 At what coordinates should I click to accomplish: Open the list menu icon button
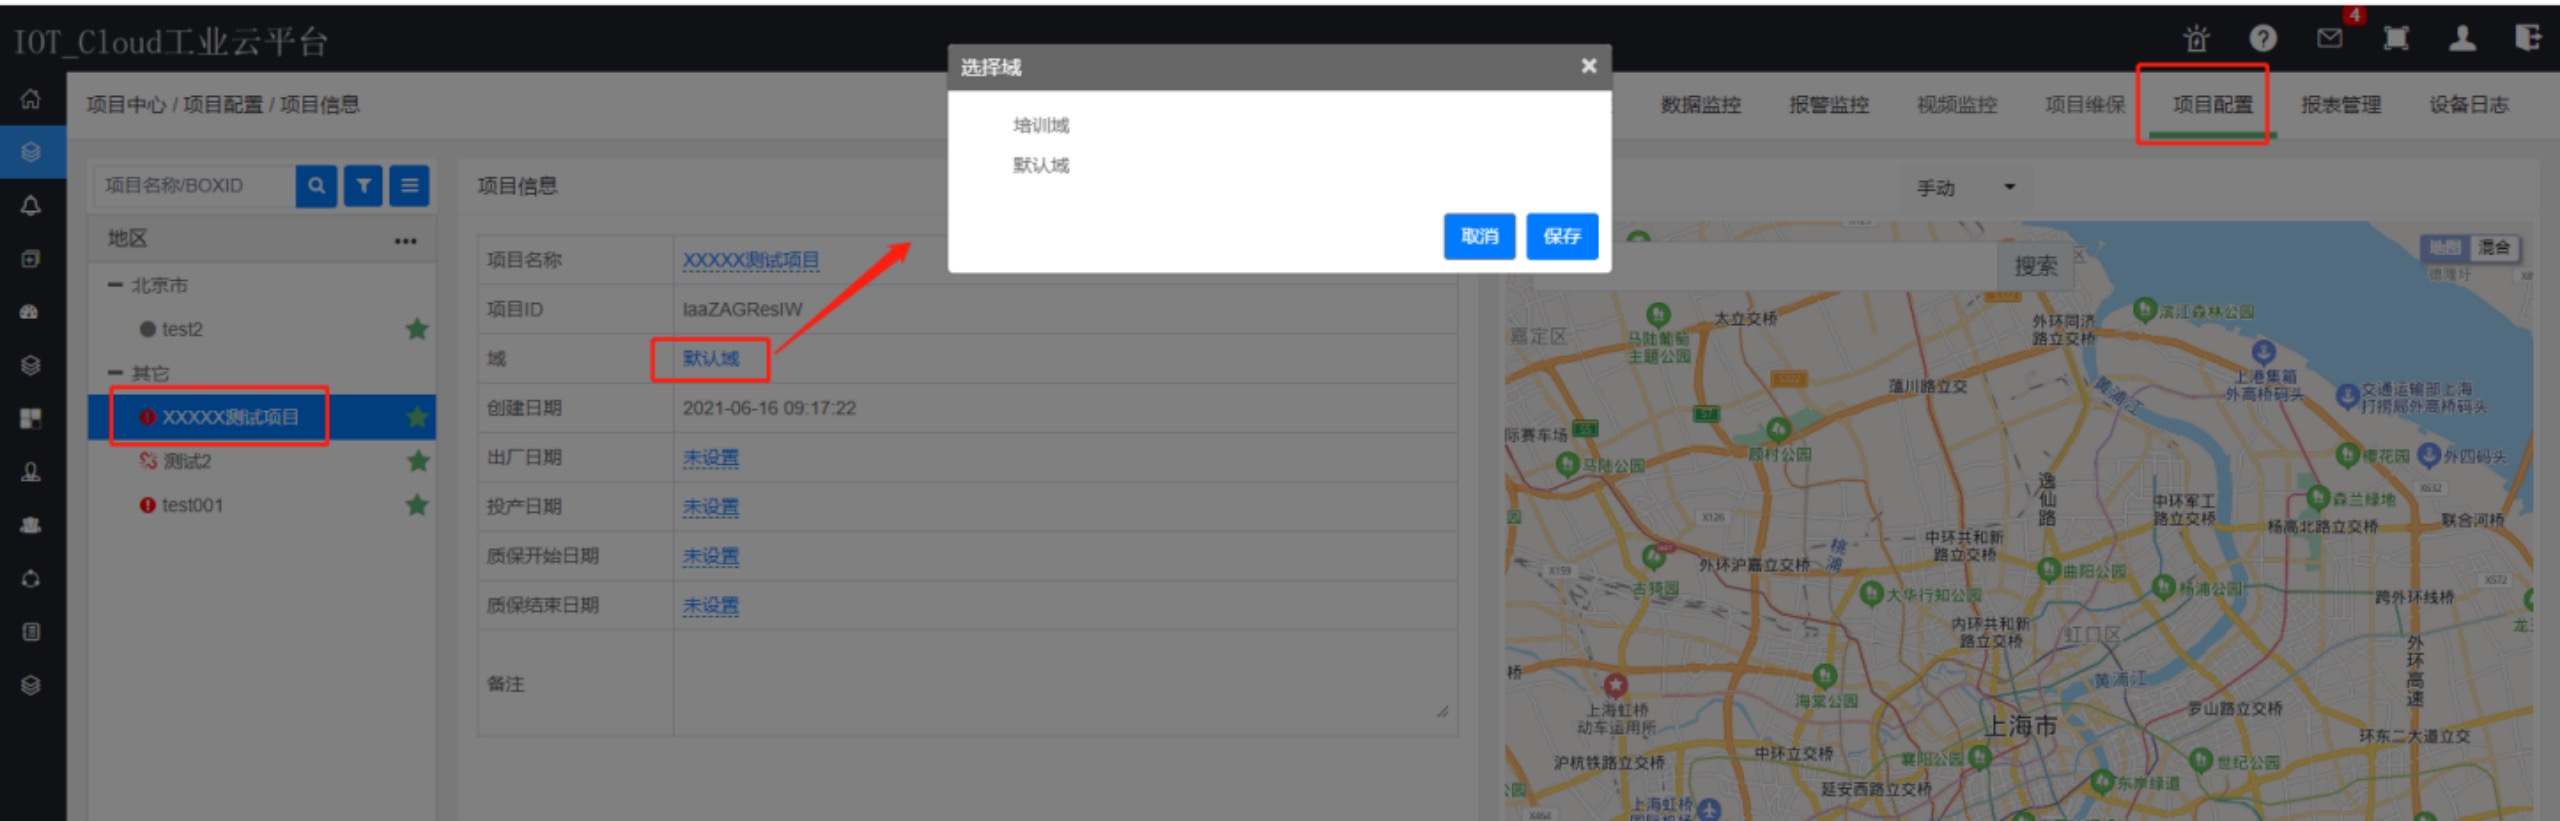pyautogui.click(x=409, y=186)
